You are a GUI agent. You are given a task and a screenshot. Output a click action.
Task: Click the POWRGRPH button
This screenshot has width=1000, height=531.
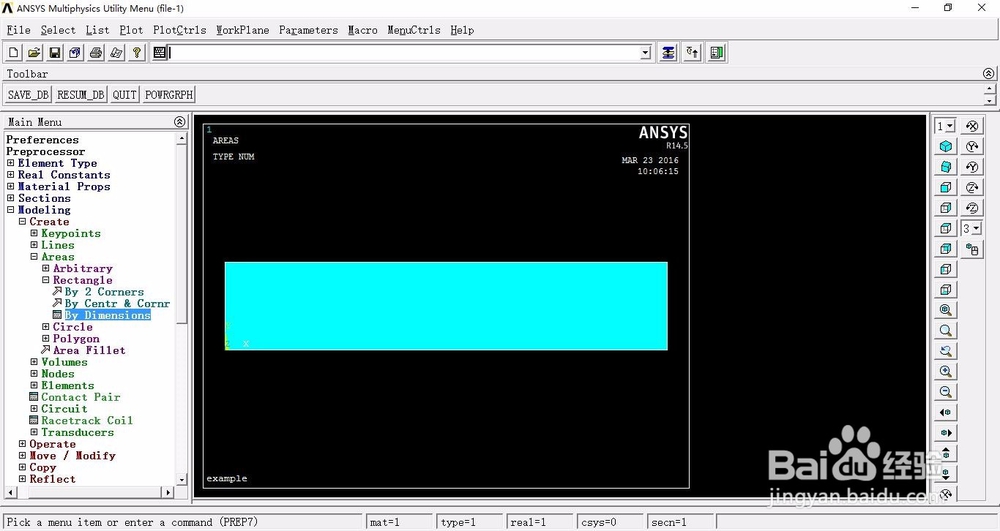pos(168,95)
